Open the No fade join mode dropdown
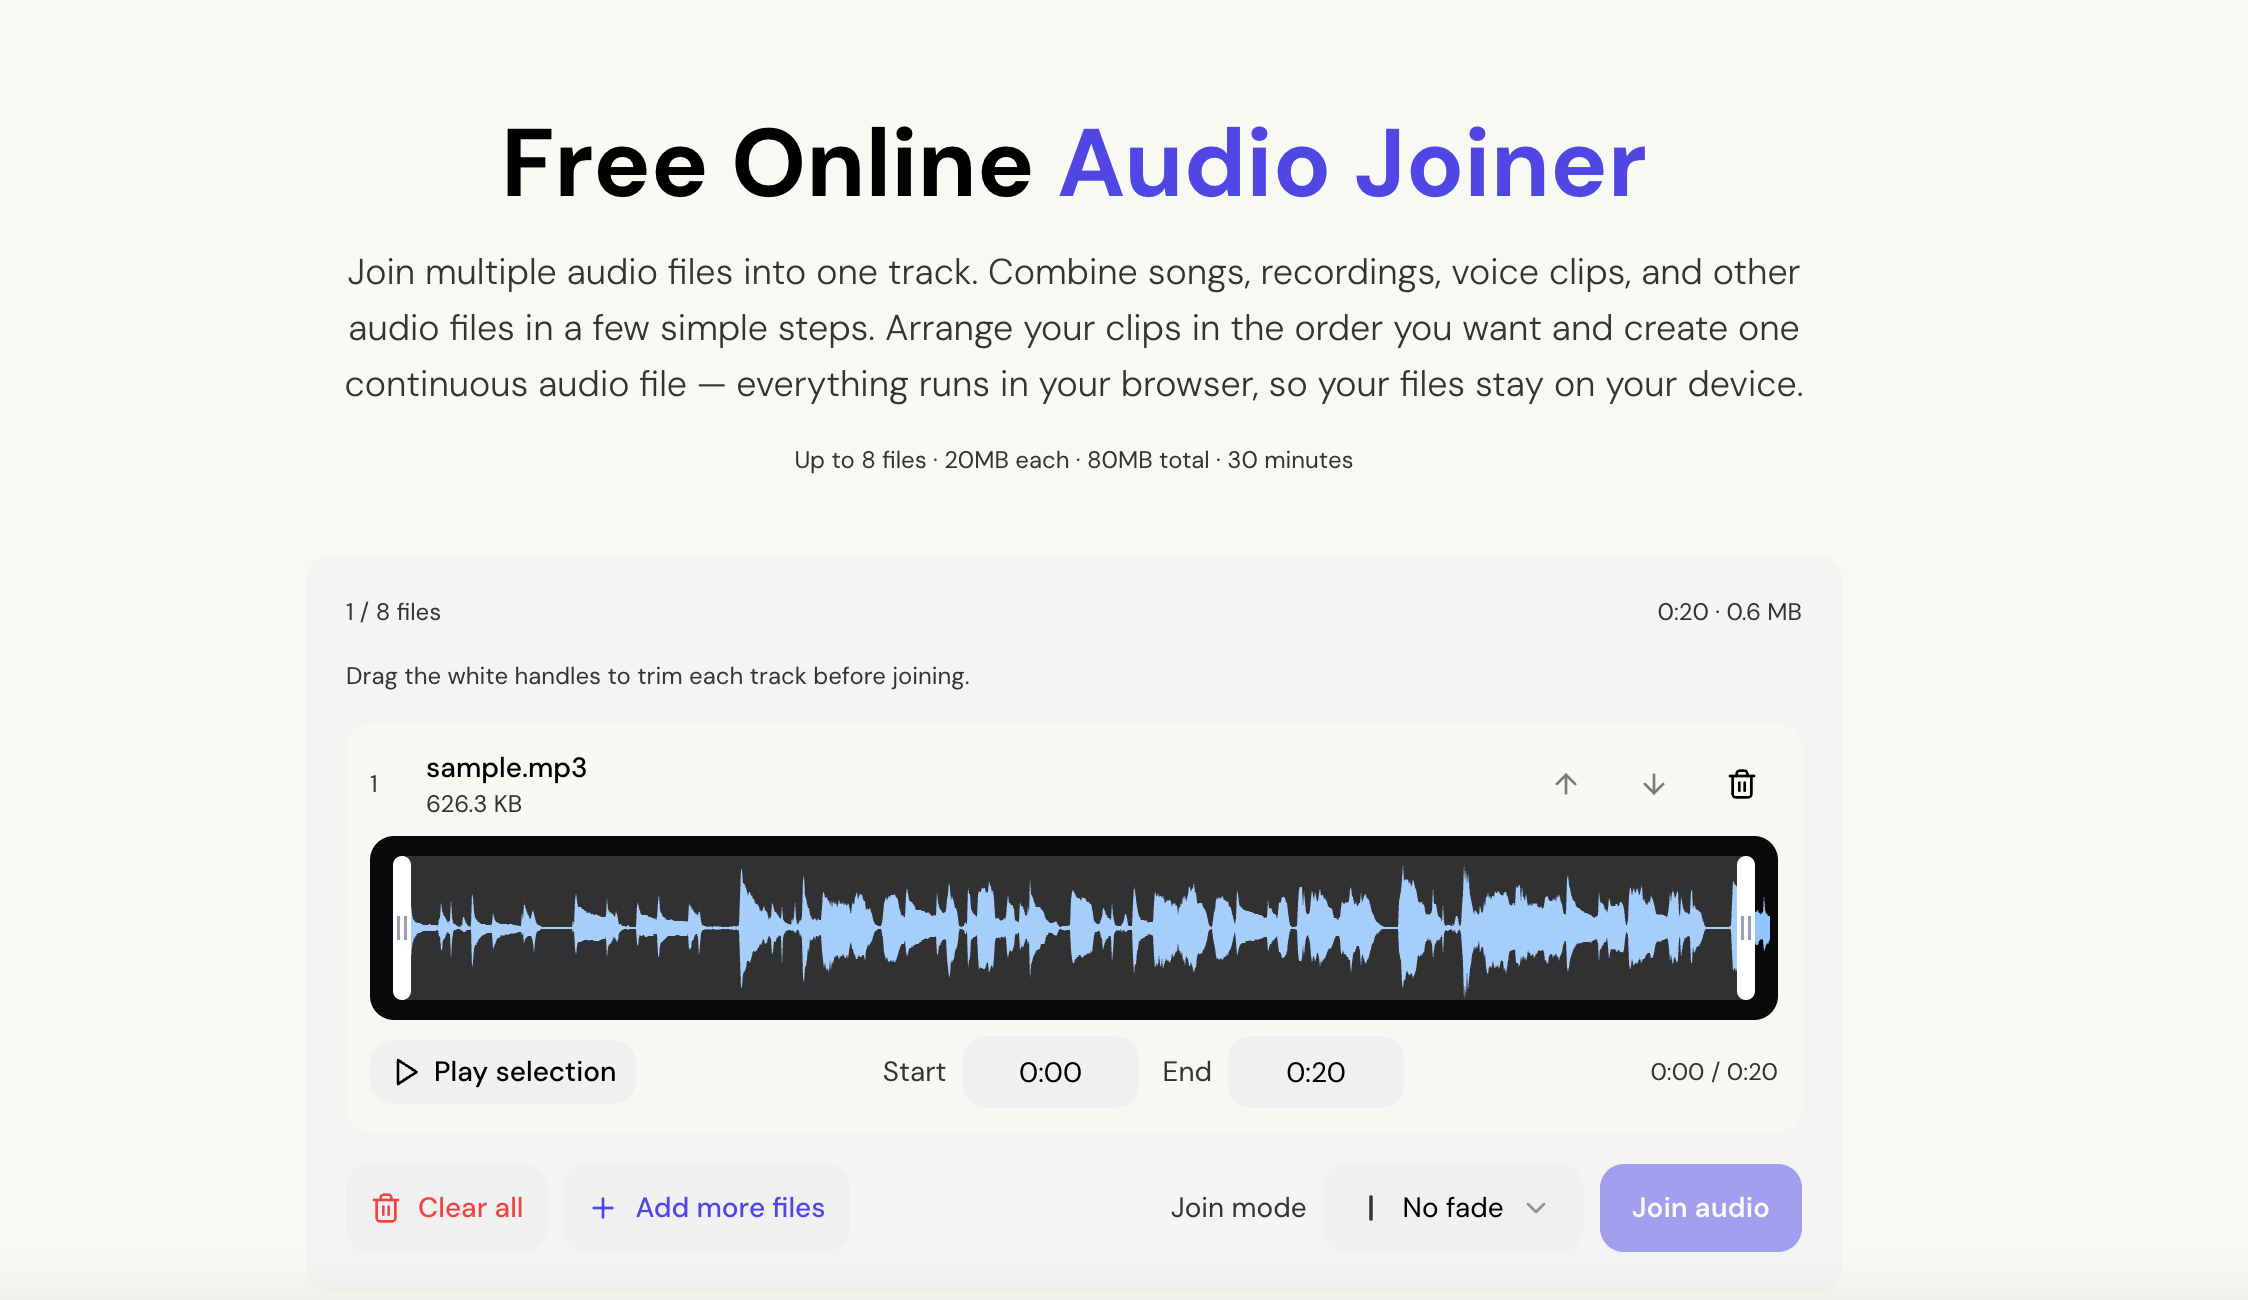The height and width of the screenshot is (1300, 2248). [1453, 1208]
